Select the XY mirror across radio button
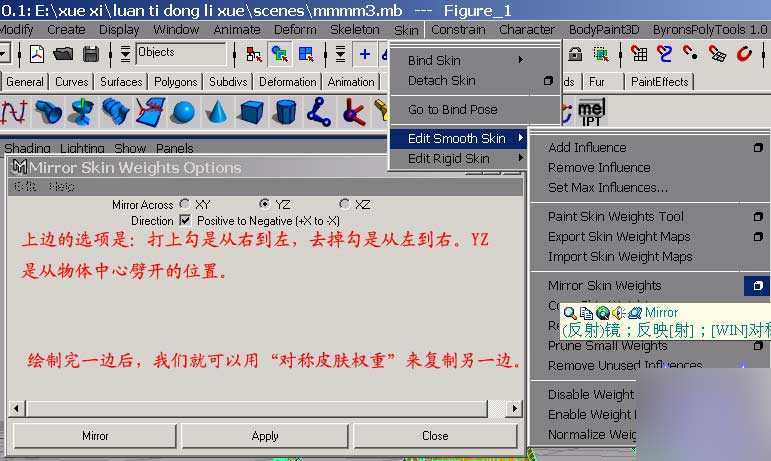Screen dimensions: 771x461 pos(184,203)
